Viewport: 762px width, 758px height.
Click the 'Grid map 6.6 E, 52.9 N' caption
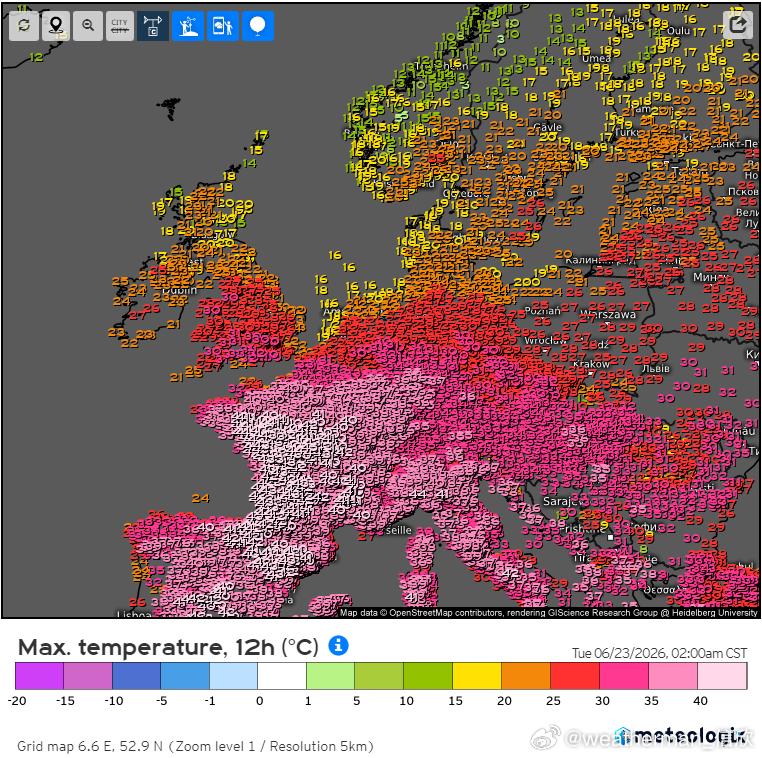pos(90,746)
